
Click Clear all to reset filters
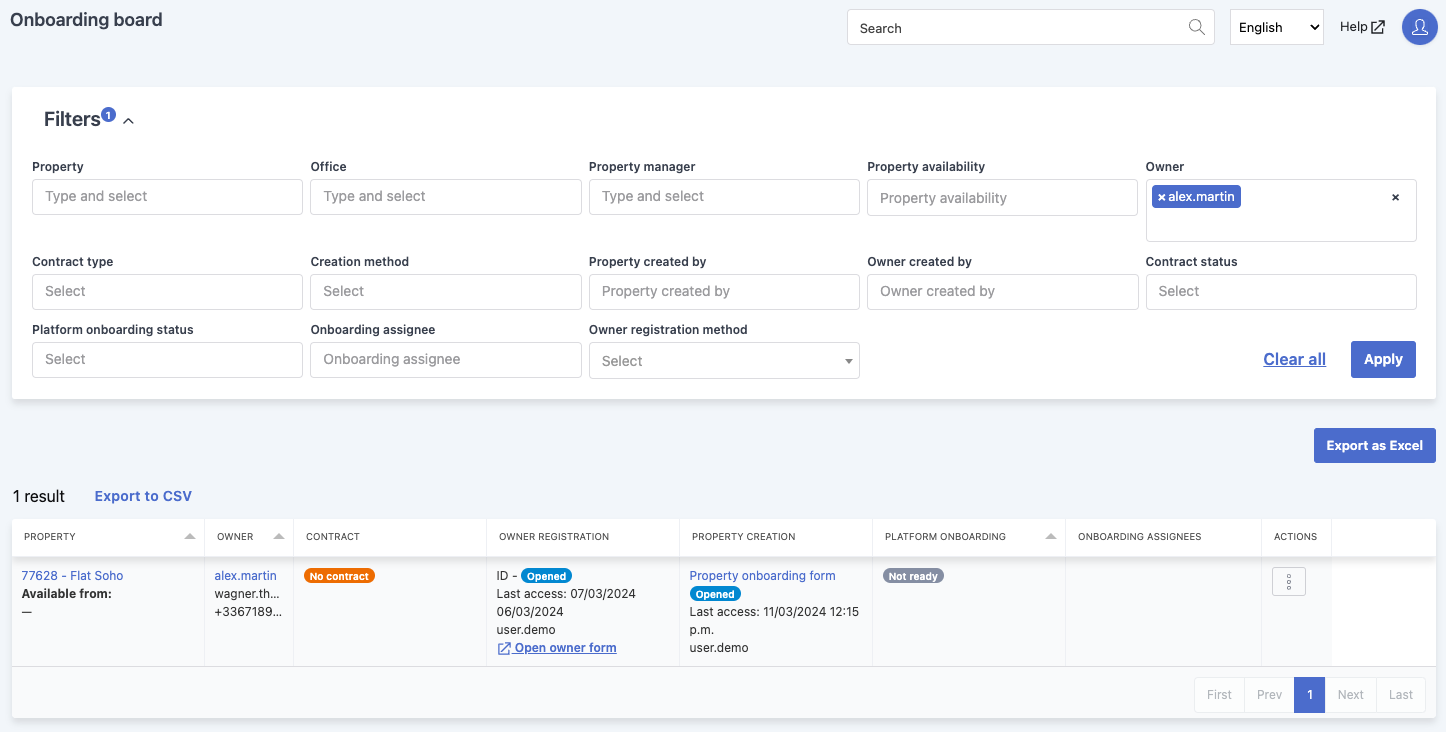(1294, 359)
